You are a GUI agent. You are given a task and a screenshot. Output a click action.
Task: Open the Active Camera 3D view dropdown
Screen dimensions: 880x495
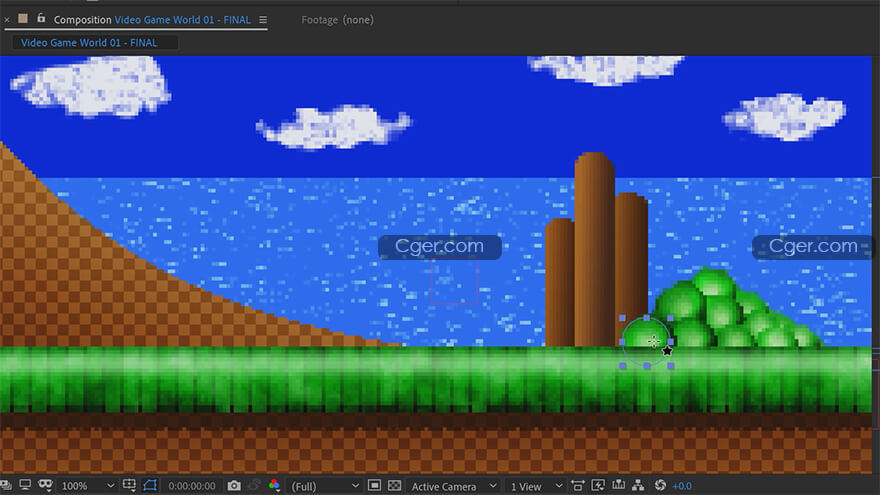tap(453, 486)
